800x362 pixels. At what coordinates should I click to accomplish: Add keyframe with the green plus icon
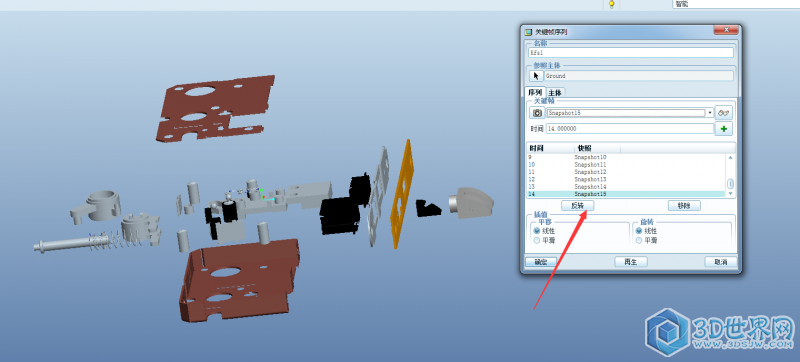pyautogui.click(x=723, y=129)
